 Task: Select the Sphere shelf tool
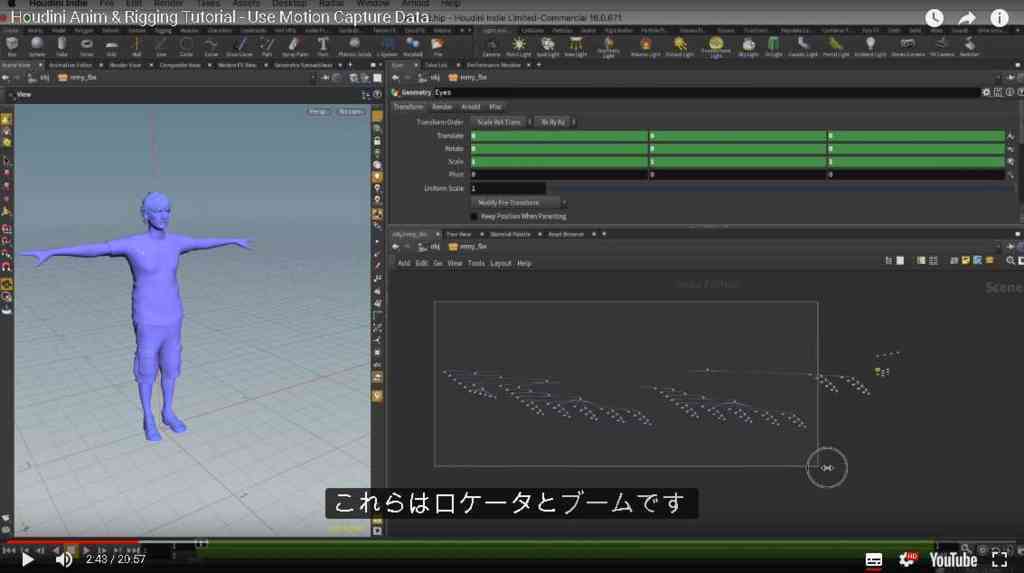(x=37, y=45)
